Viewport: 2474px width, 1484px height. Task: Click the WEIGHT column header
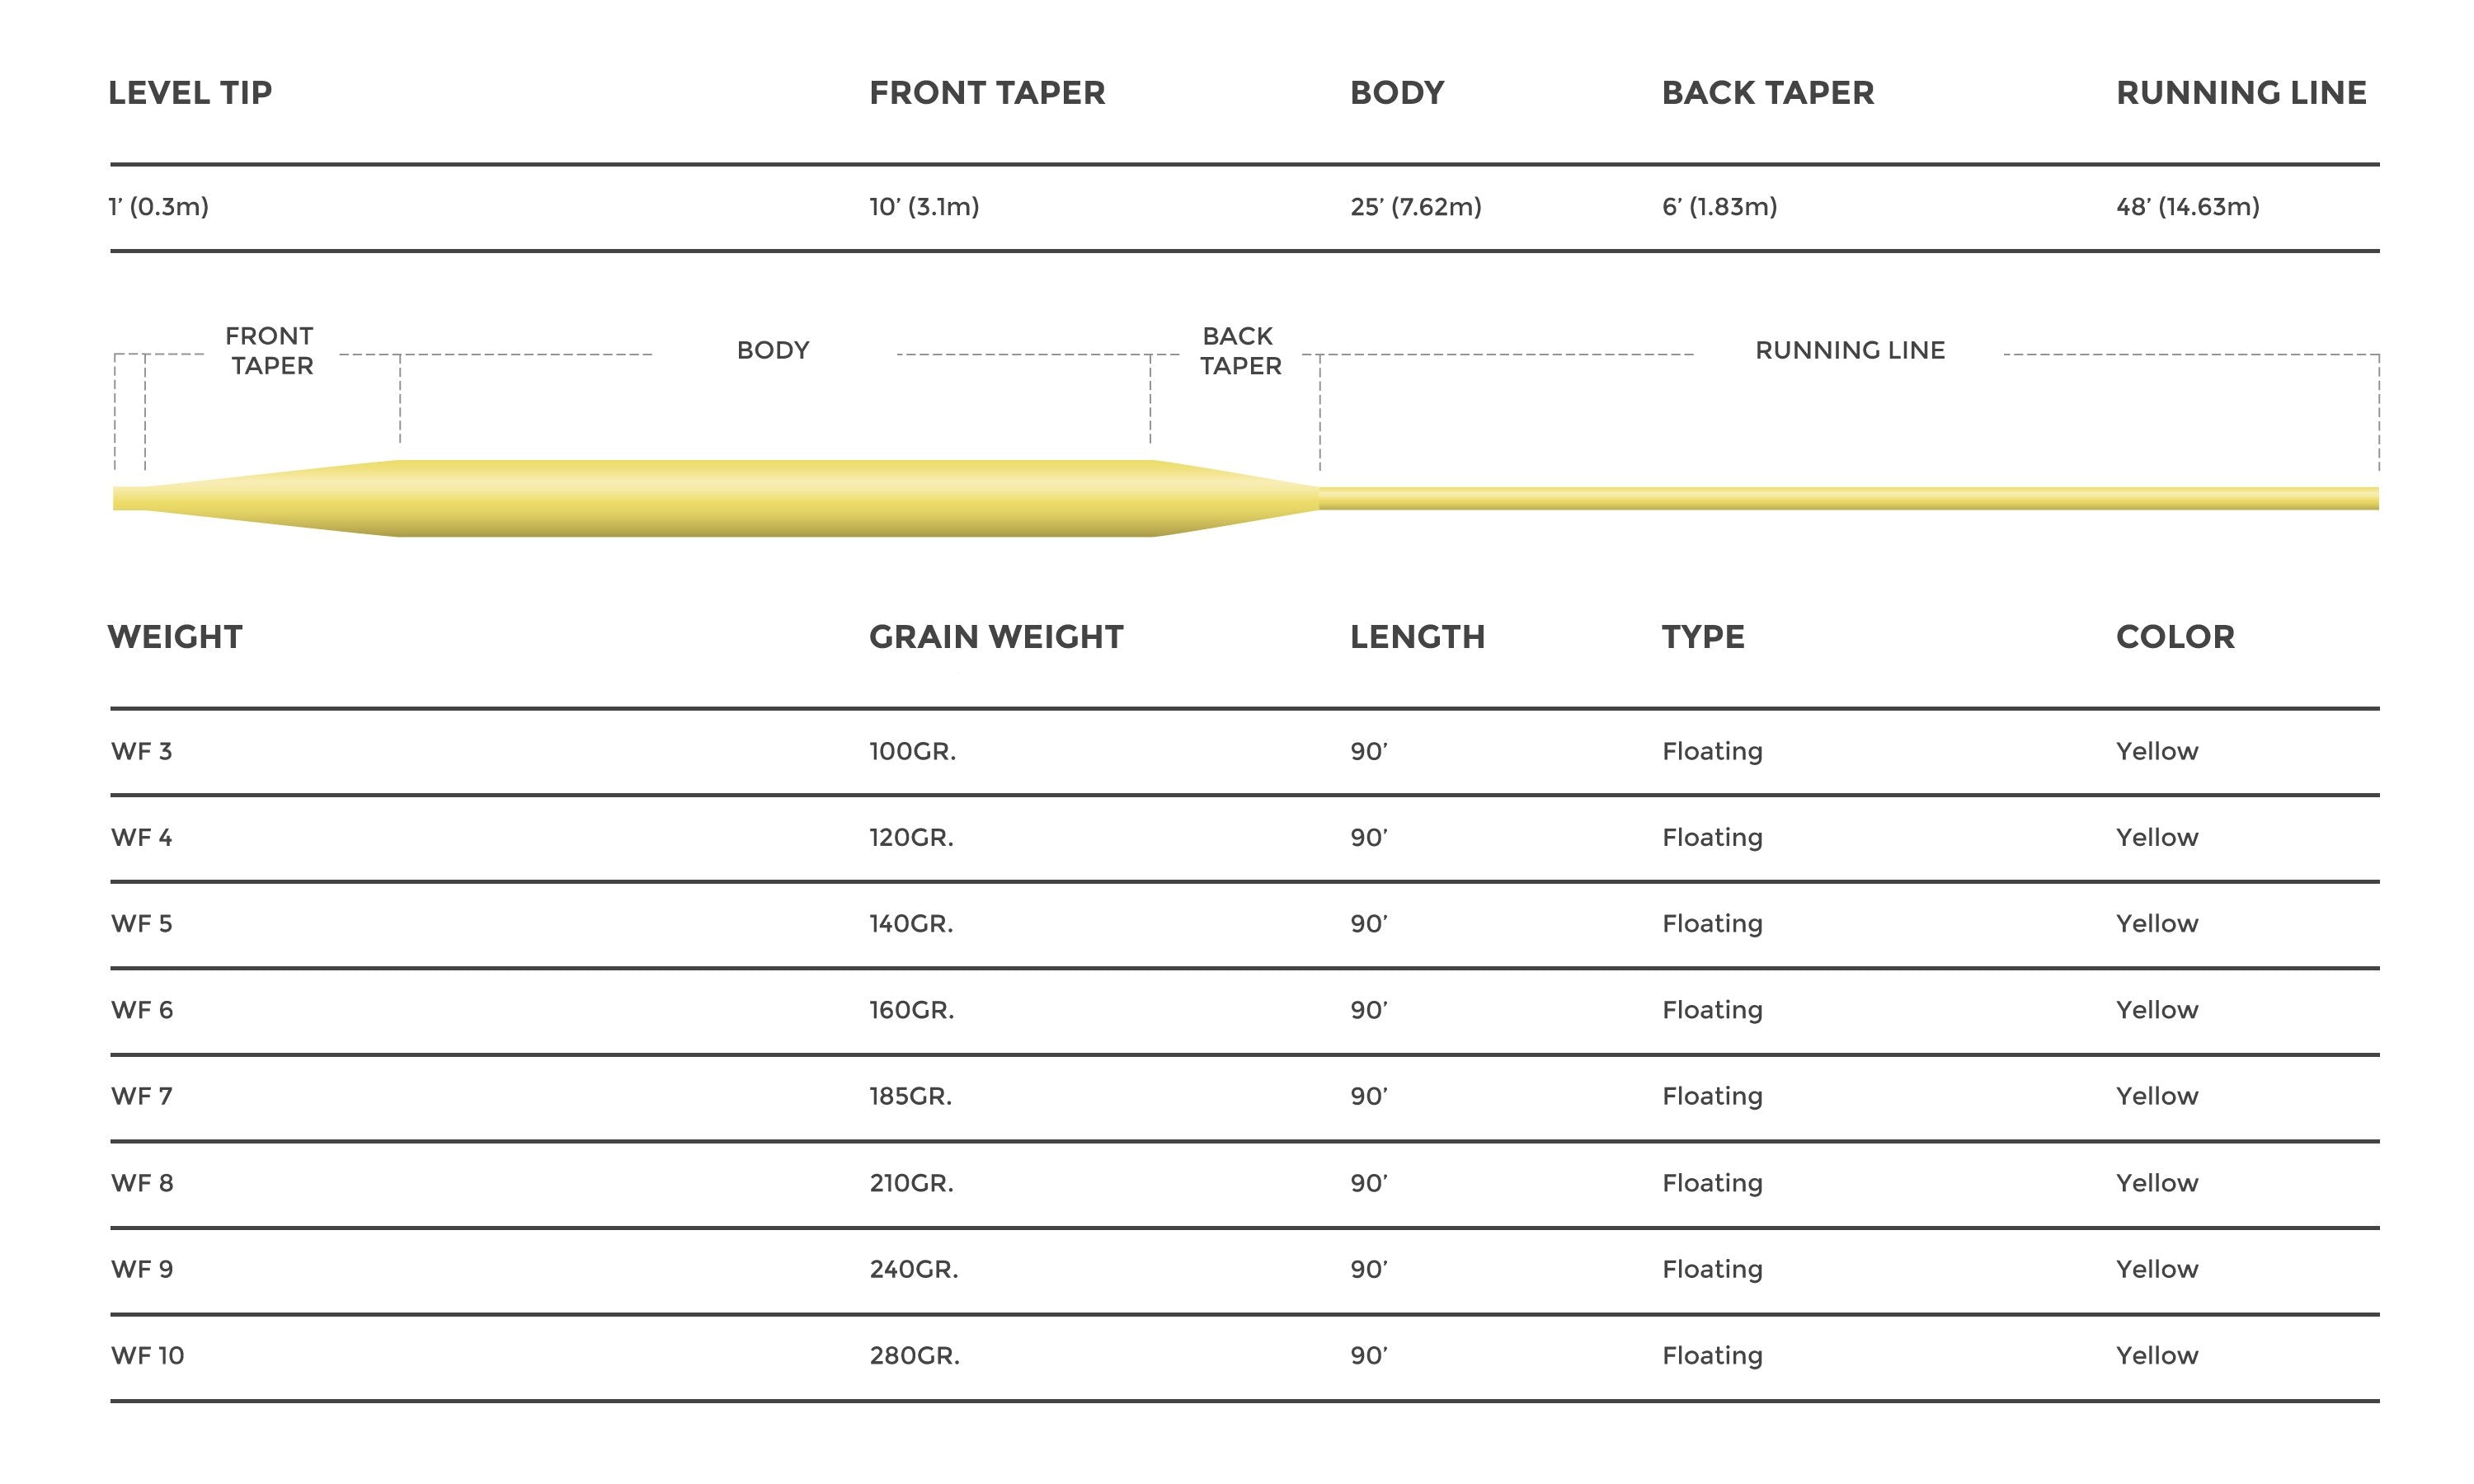pyautogui.click(x=175, y=637)
